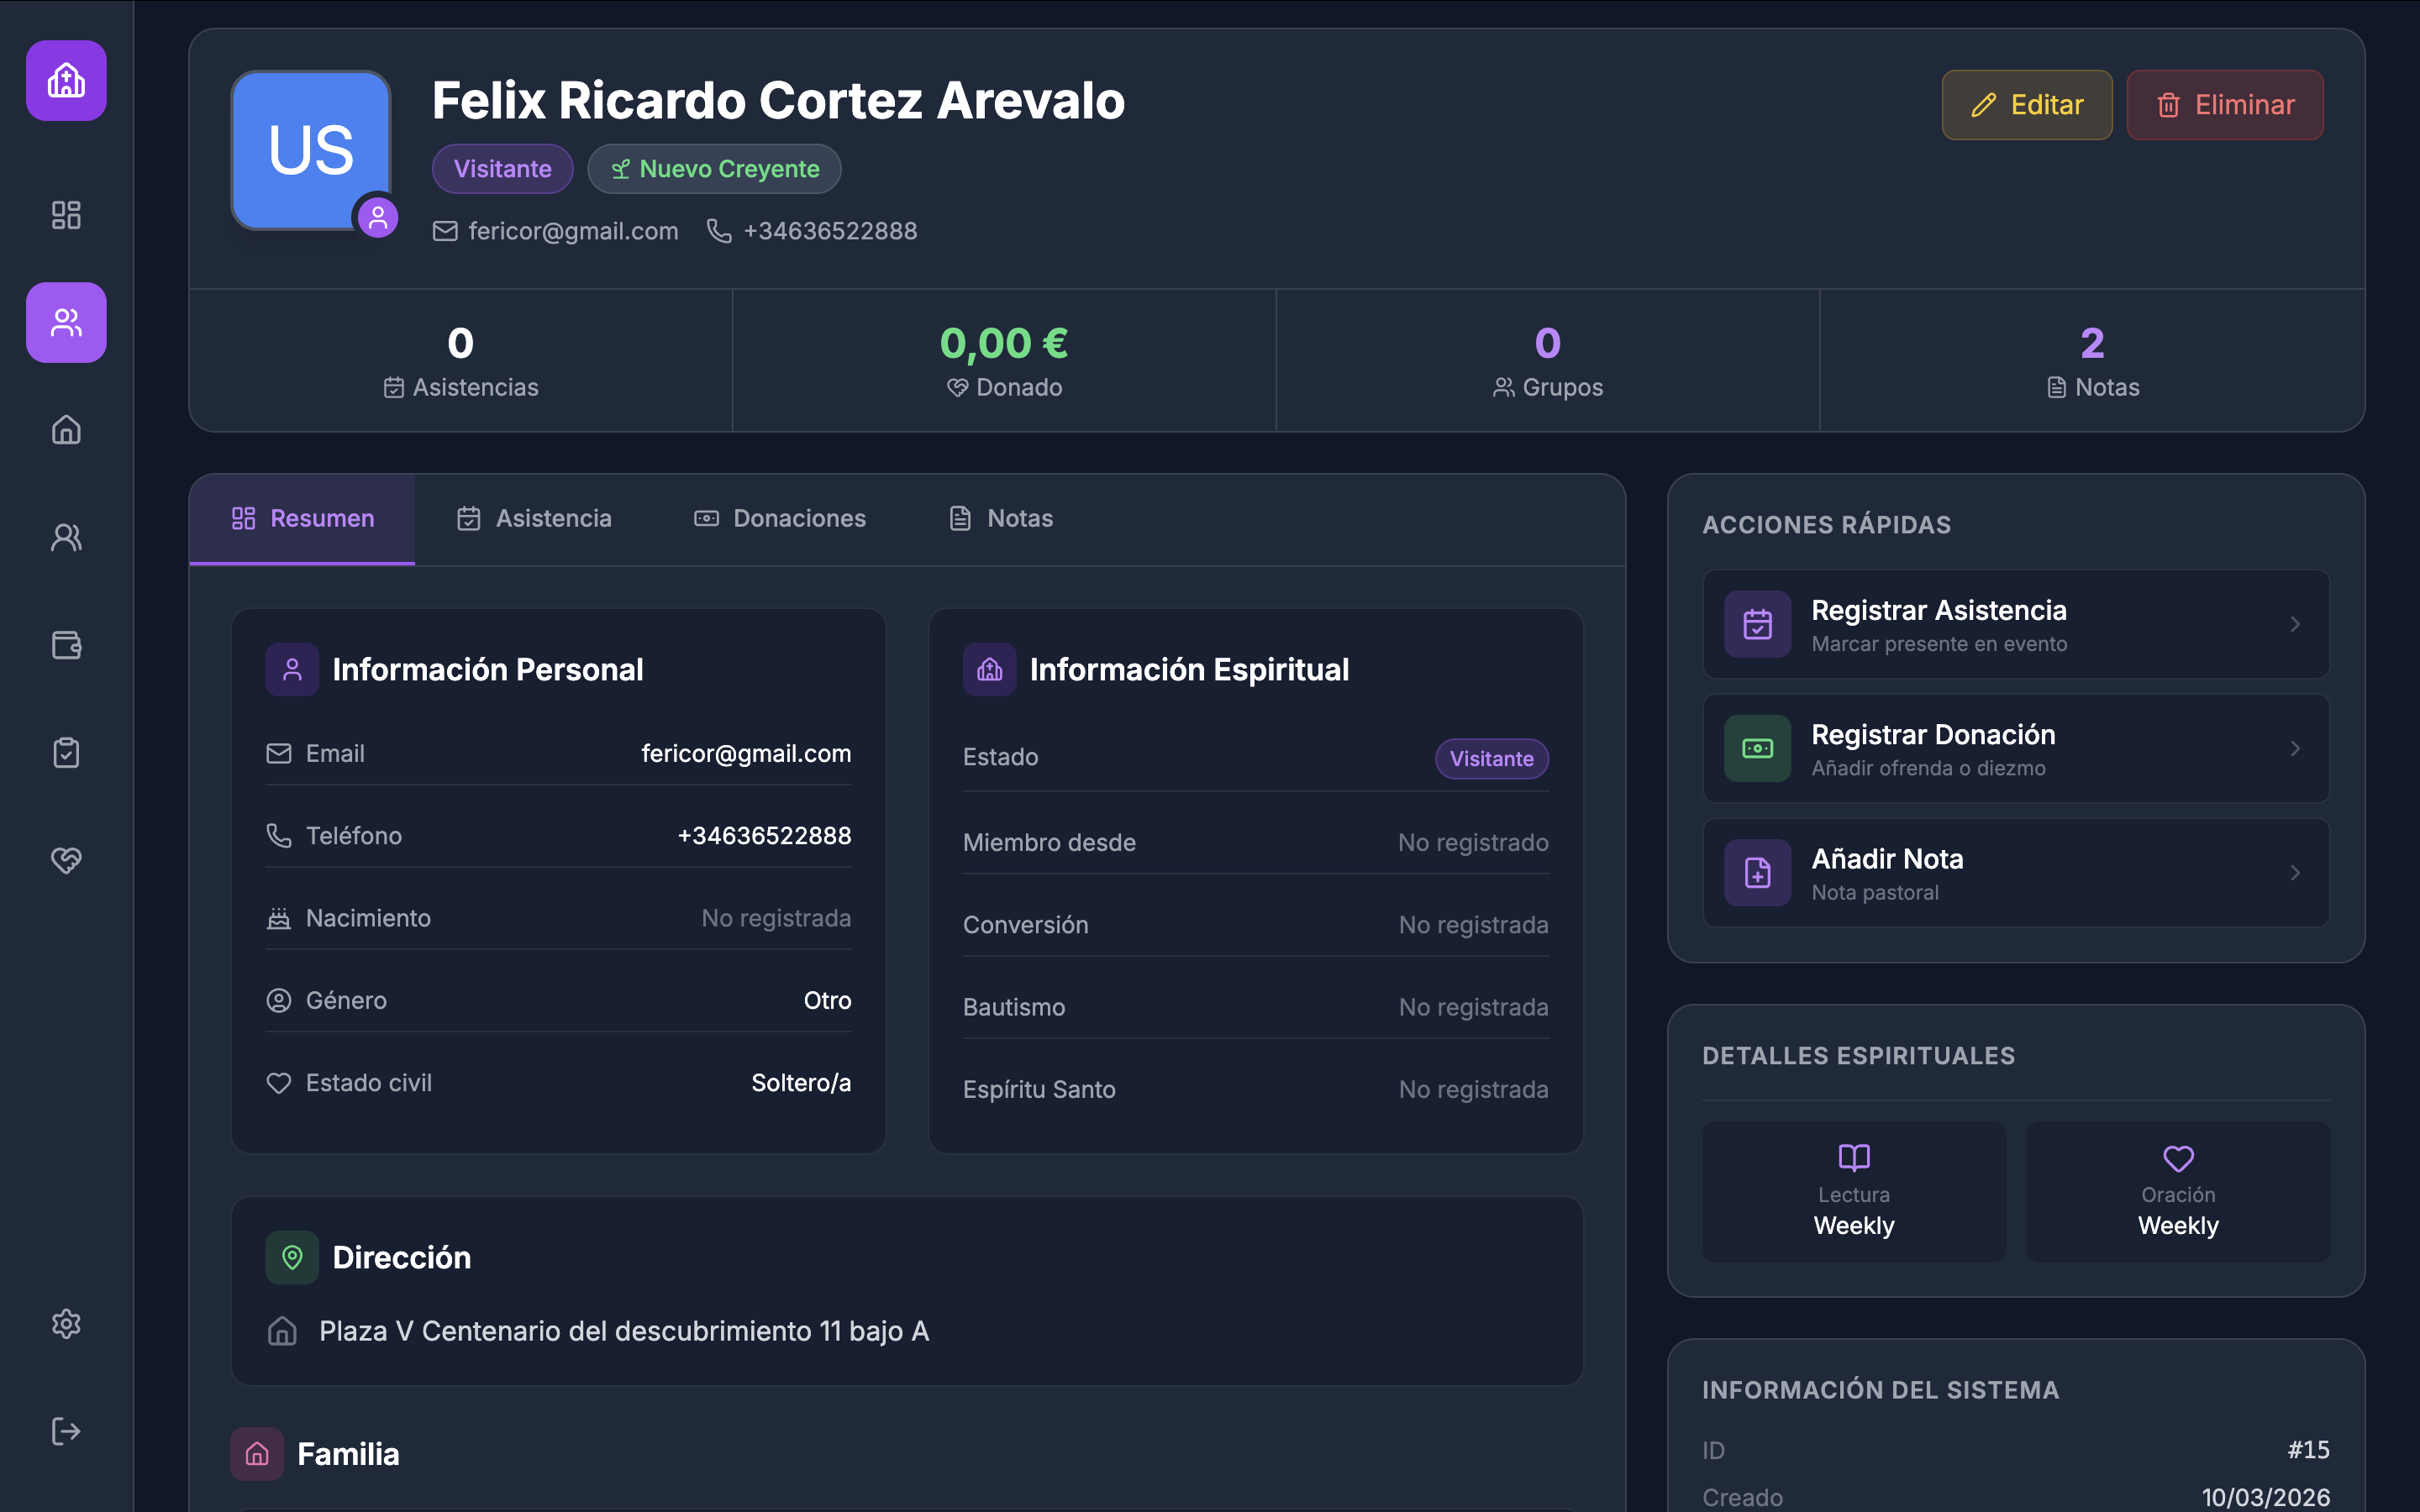Viewport: 2420px width, 1512px height.
Task: Click the Editar button
Action: pos(2026,104)
